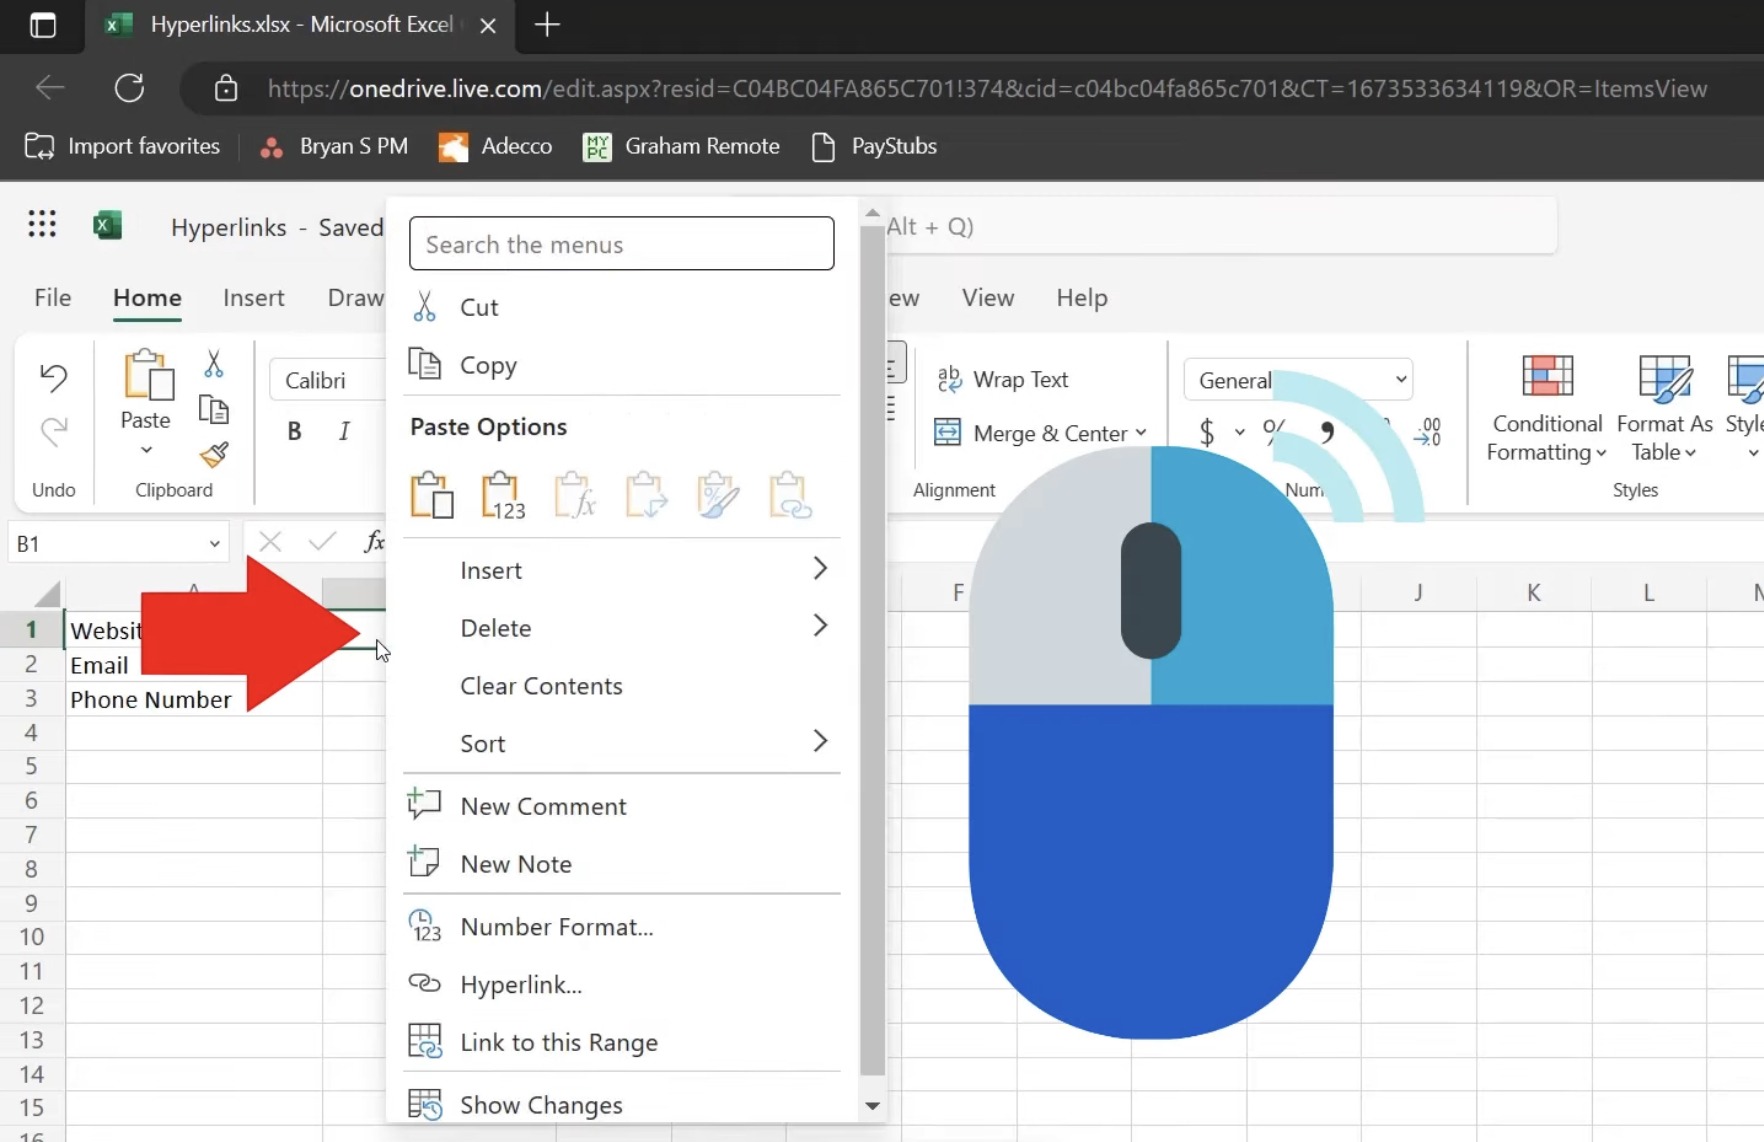Switch to the View ribbon tab
Viewport: 1764px width, 1142px height.
(988, 298)
